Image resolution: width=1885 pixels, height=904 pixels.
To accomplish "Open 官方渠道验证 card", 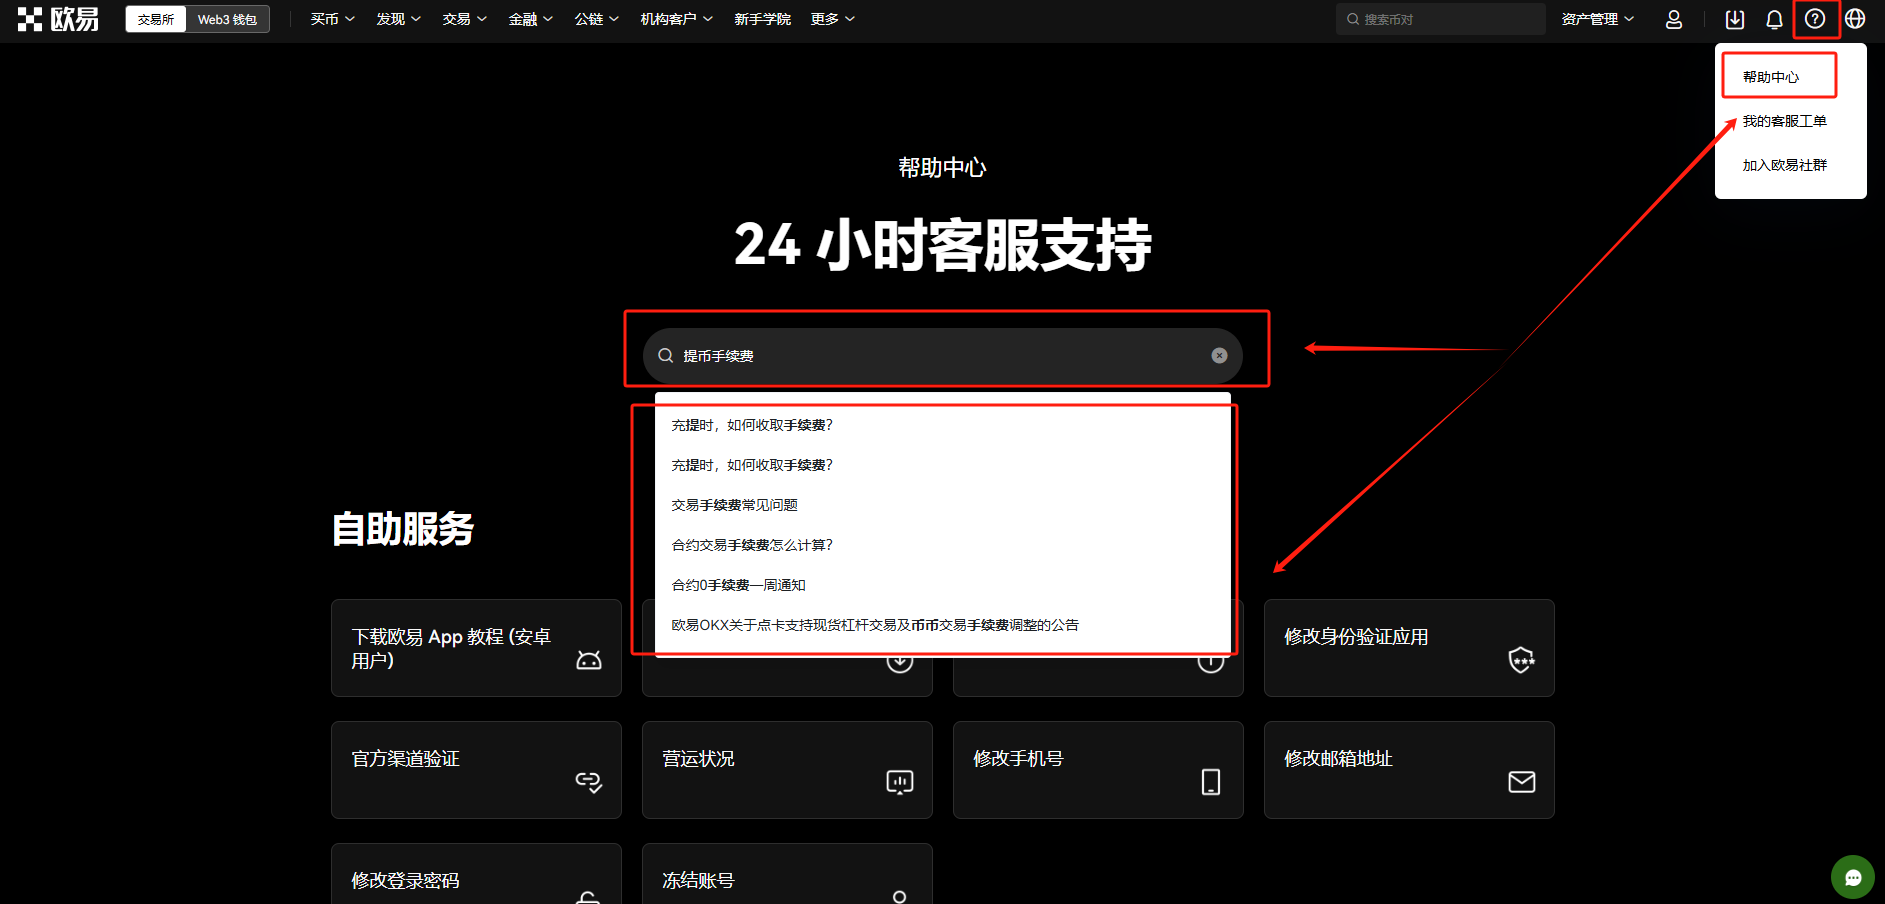I will click(476, 770).
